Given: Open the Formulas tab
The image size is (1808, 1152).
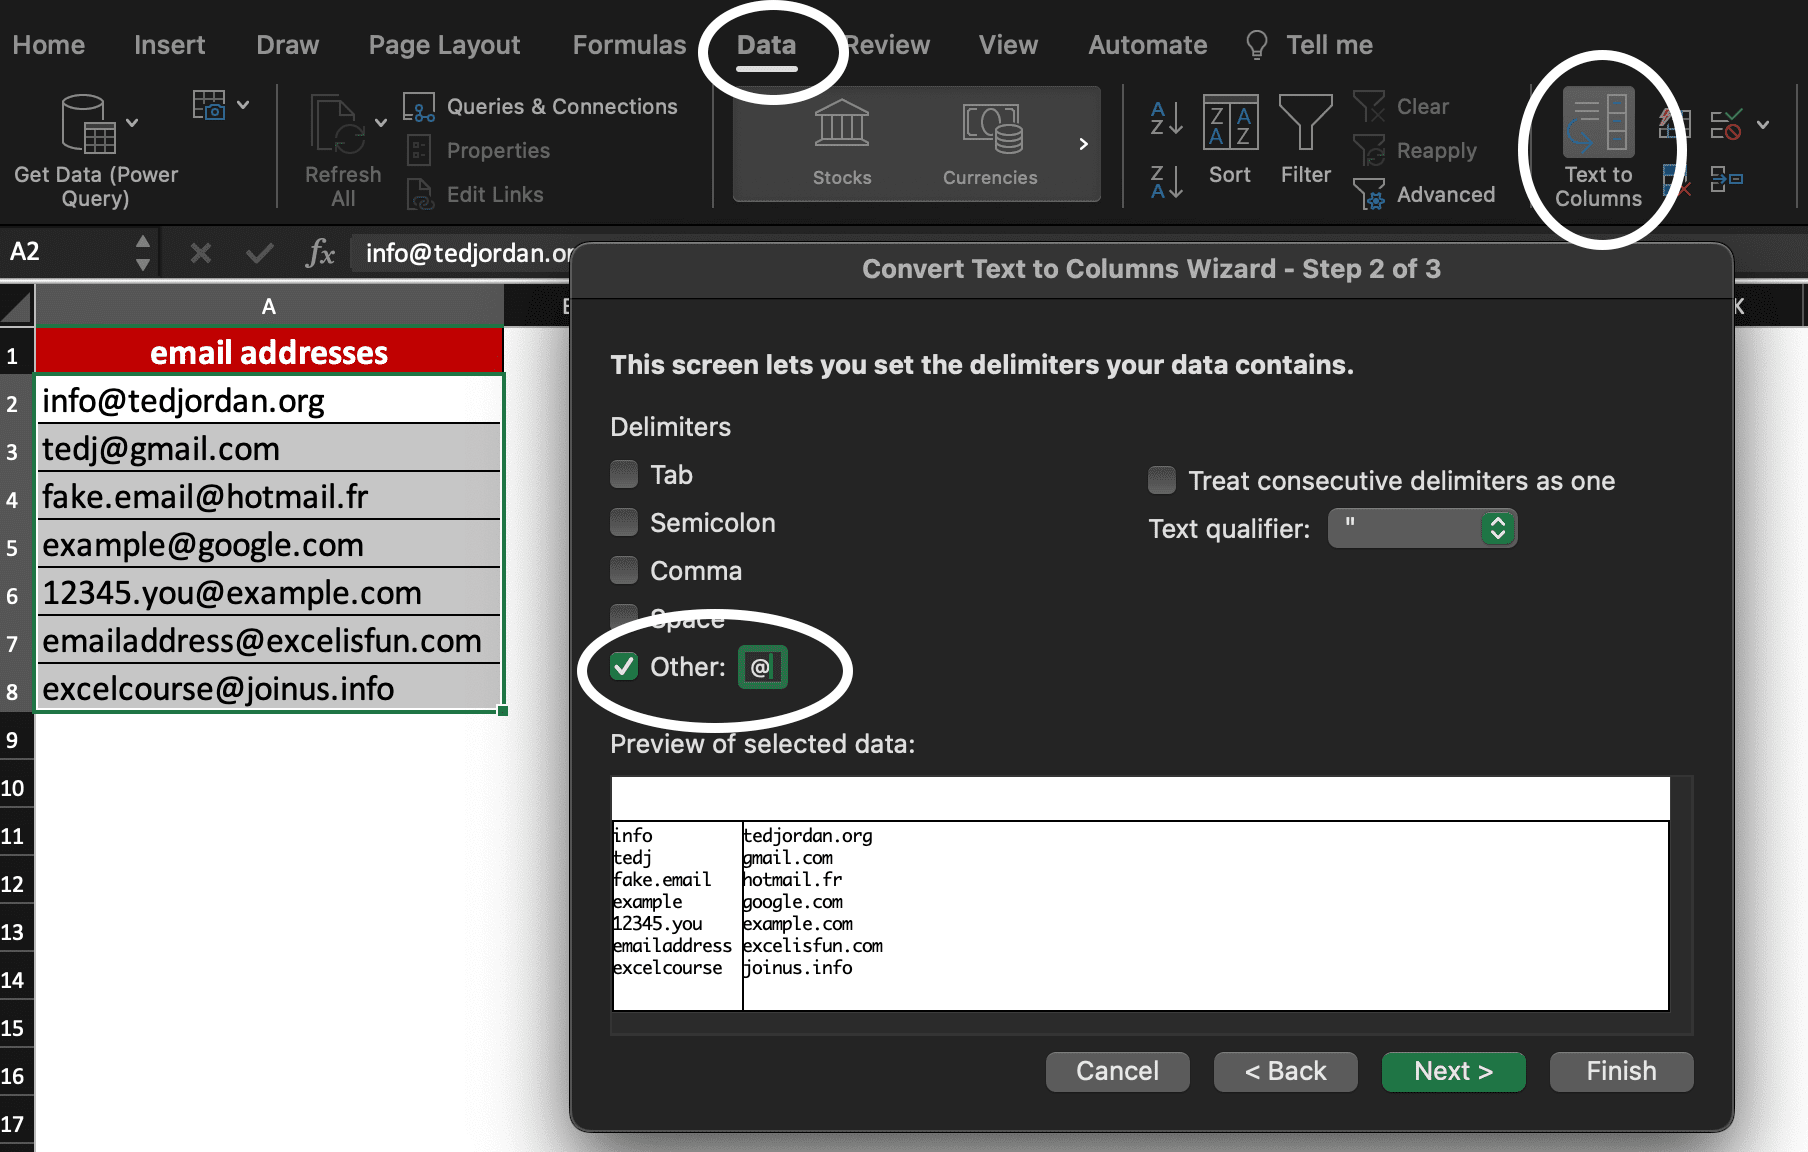Looking at the screenshot, I should (628, 44).
